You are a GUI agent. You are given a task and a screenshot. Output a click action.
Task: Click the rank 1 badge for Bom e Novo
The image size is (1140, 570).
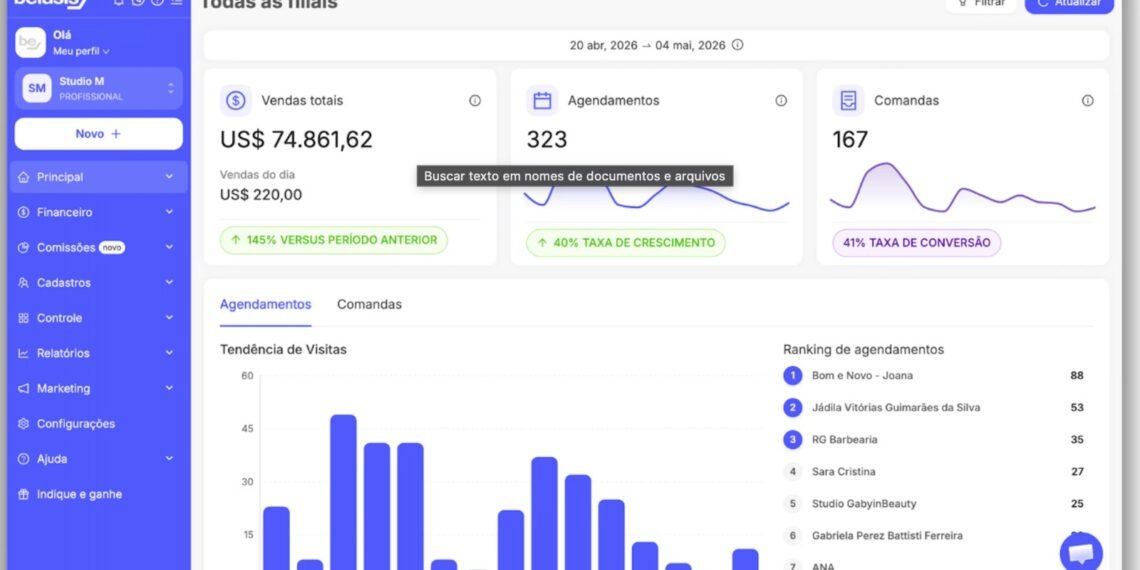tap(792, 376)
